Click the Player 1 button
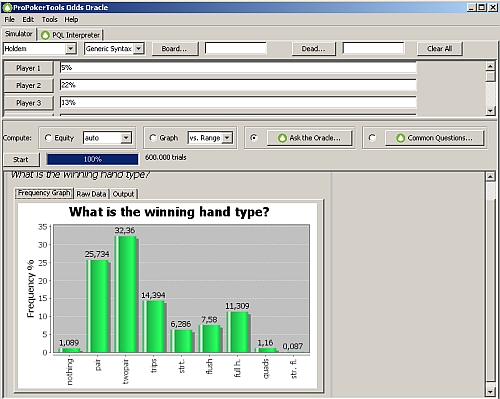Screen dimensions: 500x399 tap(28, 68)
